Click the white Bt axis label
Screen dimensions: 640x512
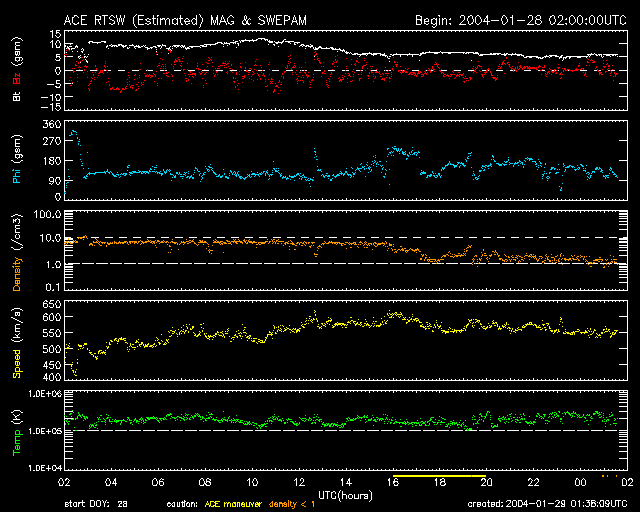click(x=17, y=97)
